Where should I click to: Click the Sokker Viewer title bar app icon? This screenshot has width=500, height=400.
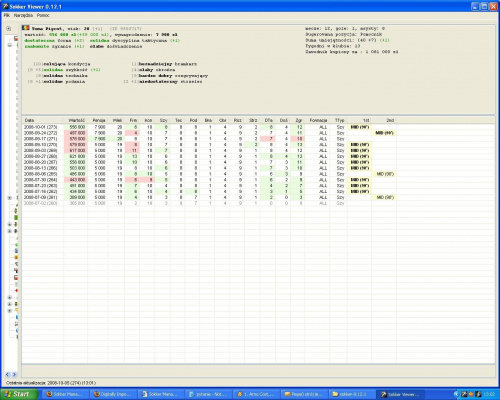click(x=5, y=6)
